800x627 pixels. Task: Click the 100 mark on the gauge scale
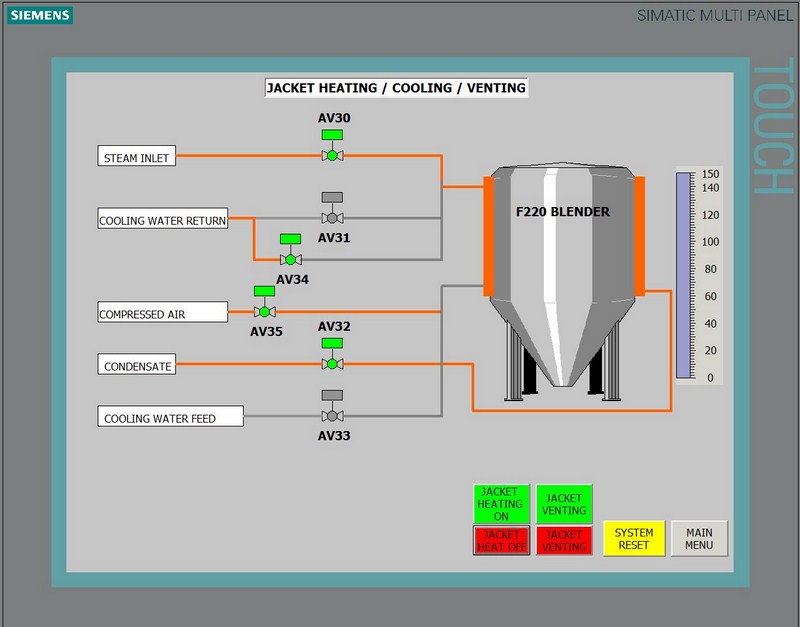coord(710,242)
